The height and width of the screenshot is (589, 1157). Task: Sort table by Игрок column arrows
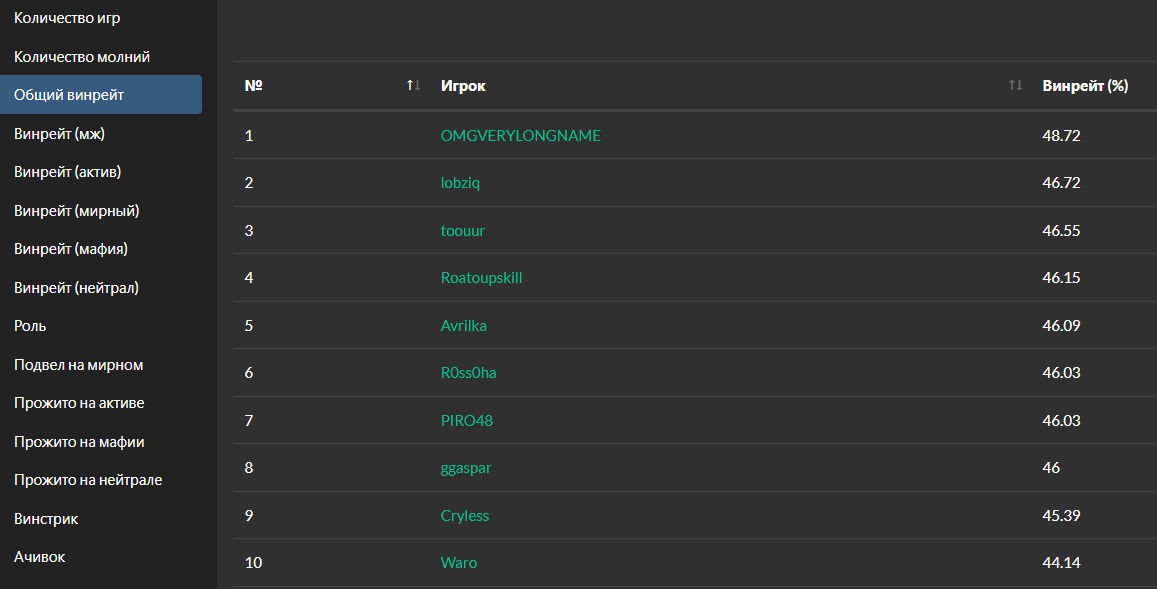coord(1015,86)
